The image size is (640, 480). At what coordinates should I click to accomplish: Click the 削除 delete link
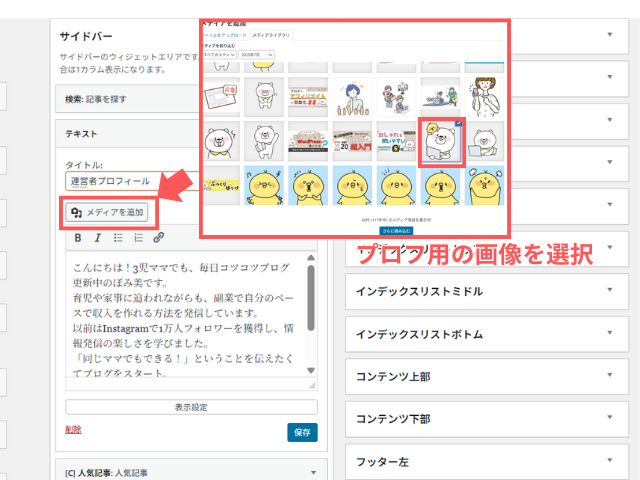pos(73,429)
